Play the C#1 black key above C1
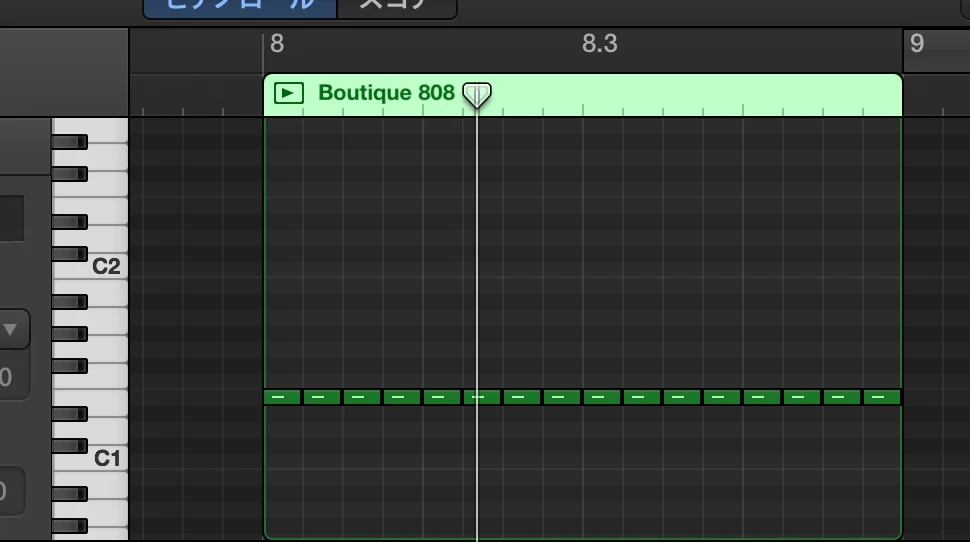This screenshot has width=970, height=542. click(69, 445)
